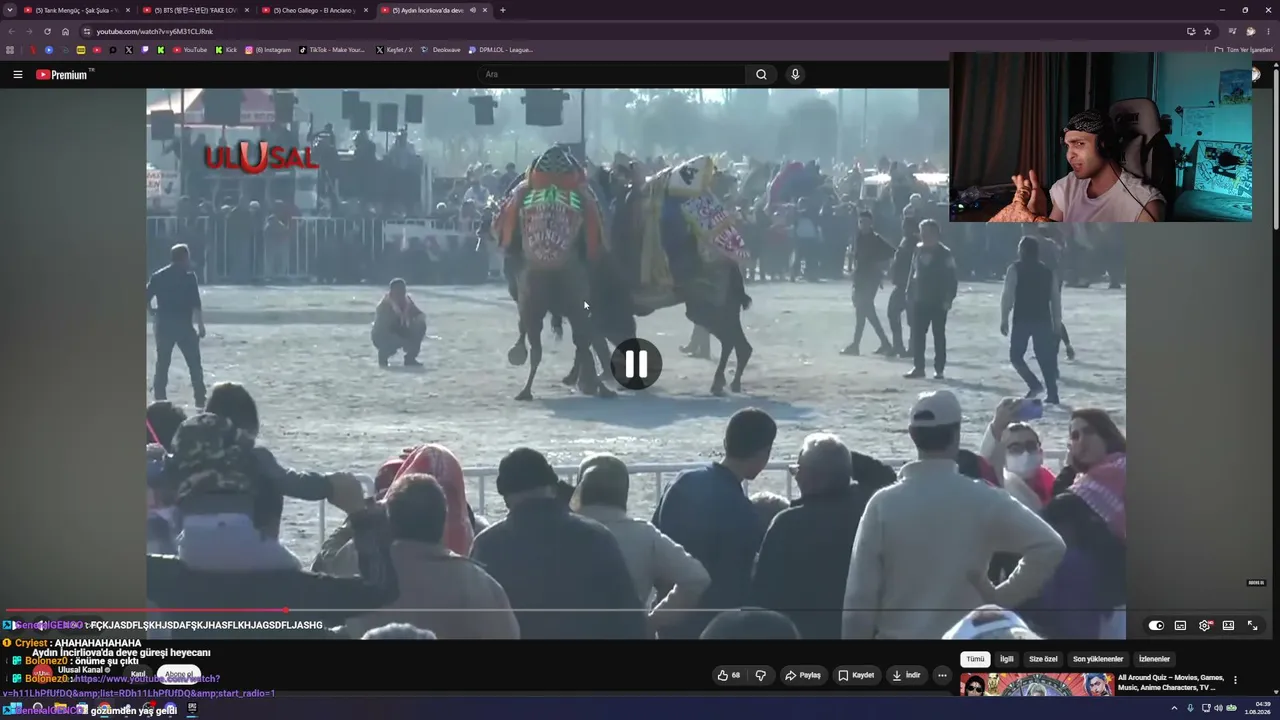Open the Instagram bookmark
Screen dimensions: 1280x720
267,49
